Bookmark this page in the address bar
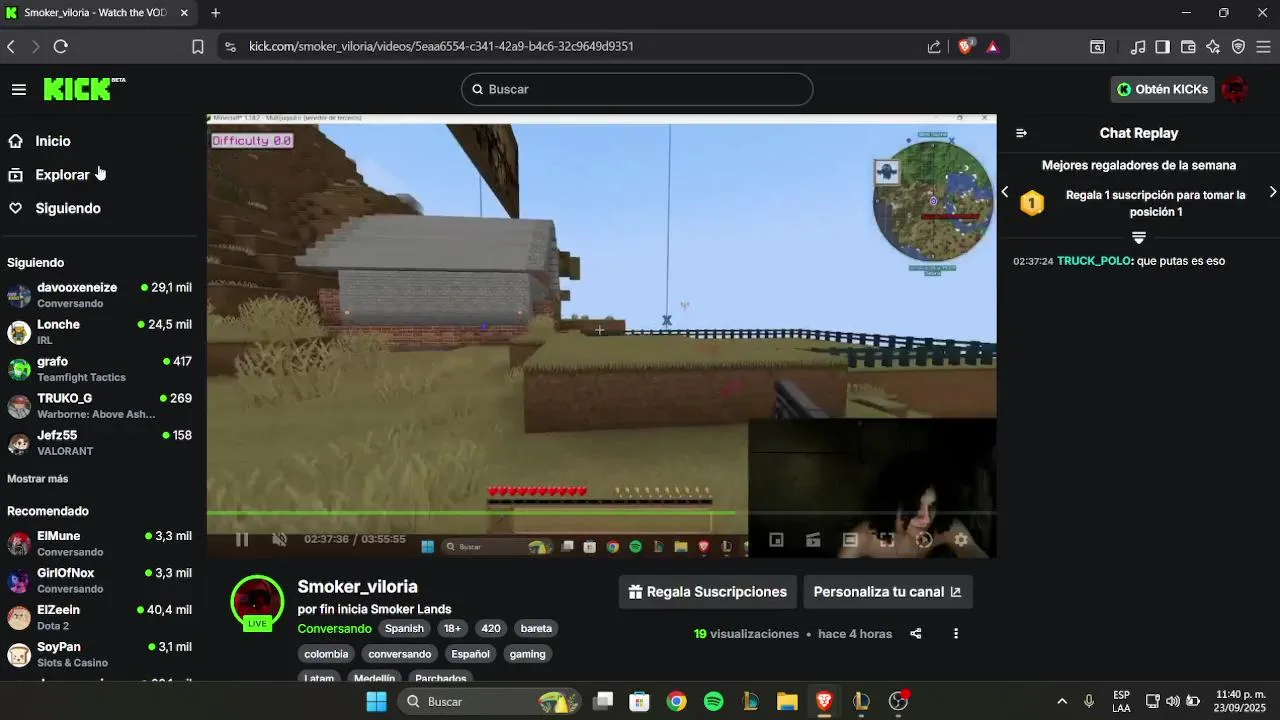This screenshot has height=720, width=1280. click(198, 46)
